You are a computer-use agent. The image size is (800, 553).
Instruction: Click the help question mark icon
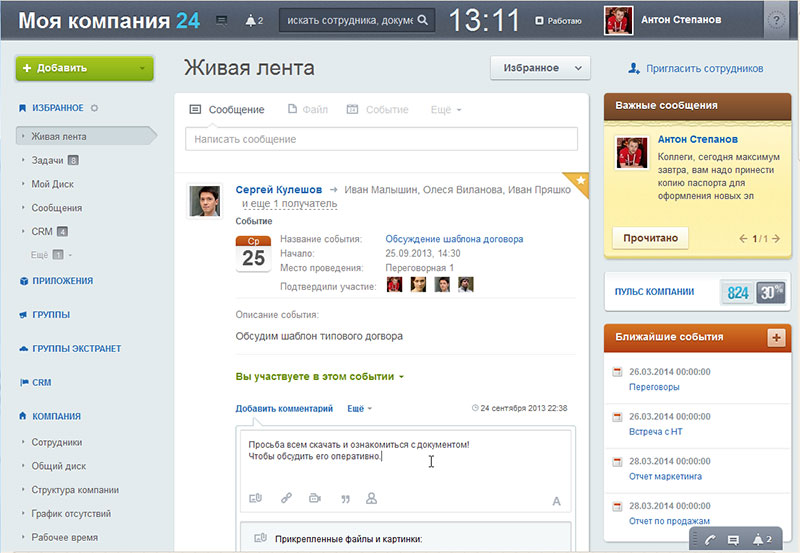(776, 20)
